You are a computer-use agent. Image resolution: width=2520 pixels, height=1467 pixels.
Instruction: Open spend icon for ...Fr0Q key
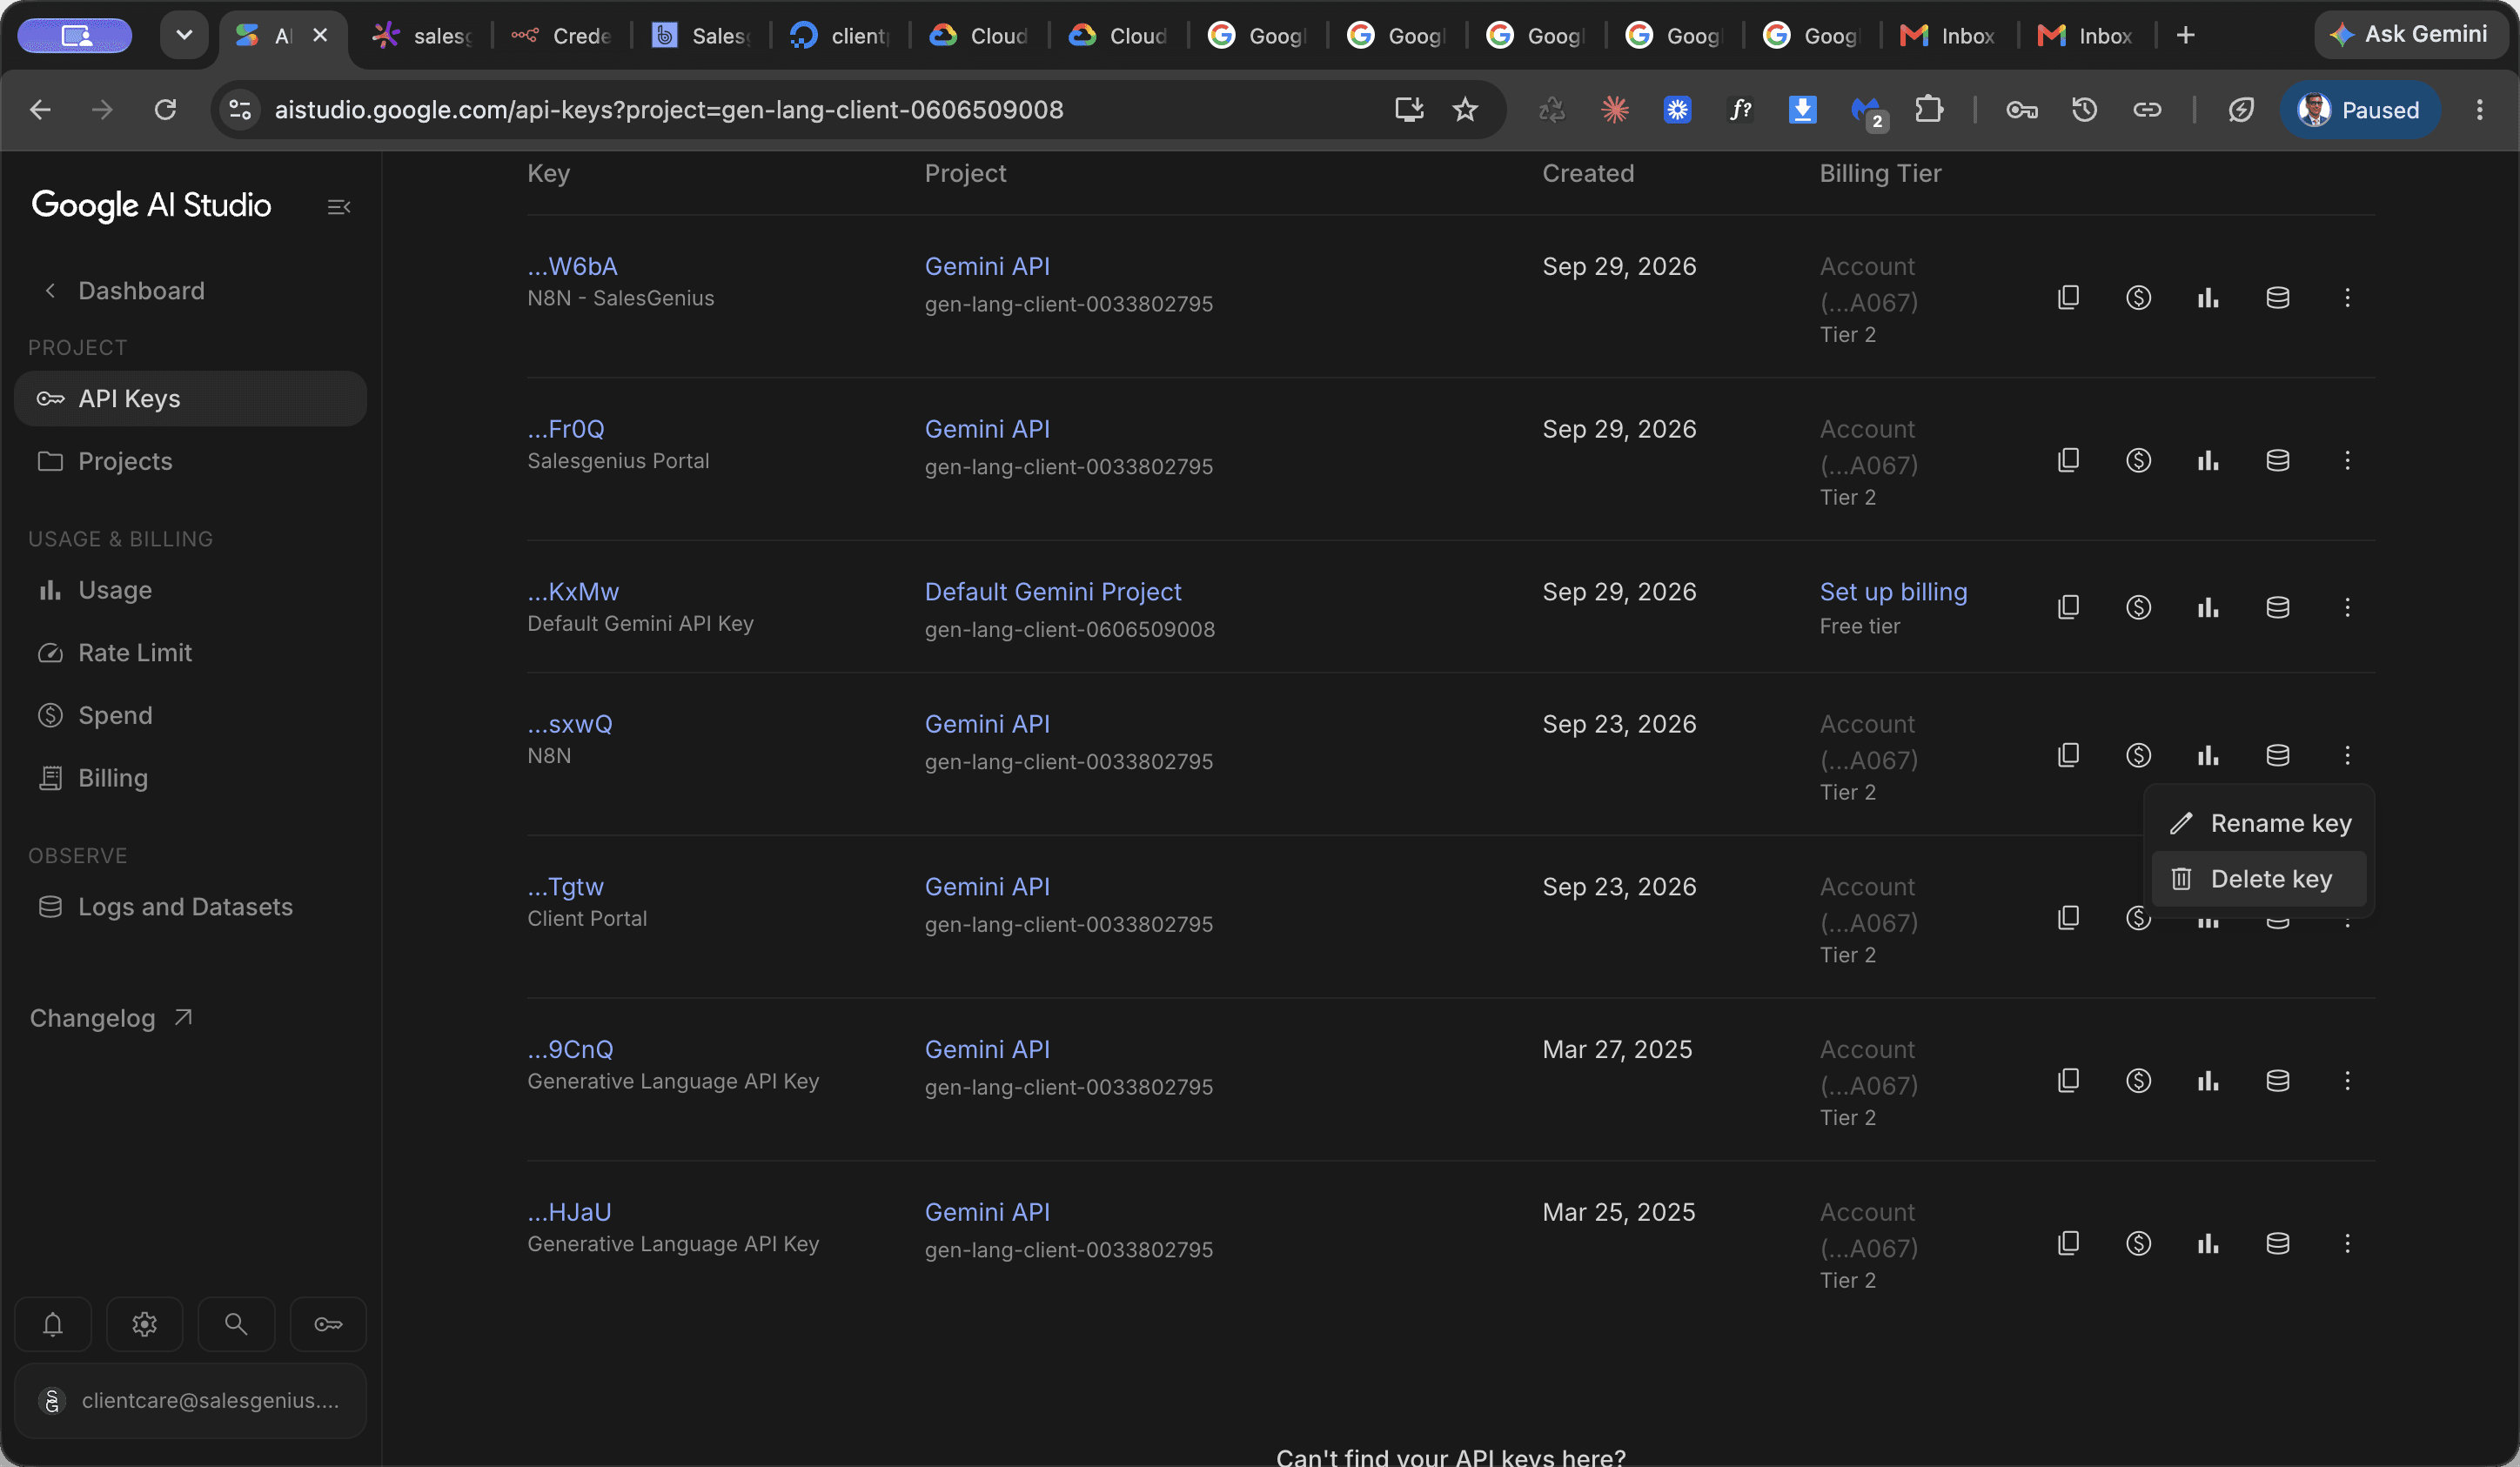(2138, 460)
